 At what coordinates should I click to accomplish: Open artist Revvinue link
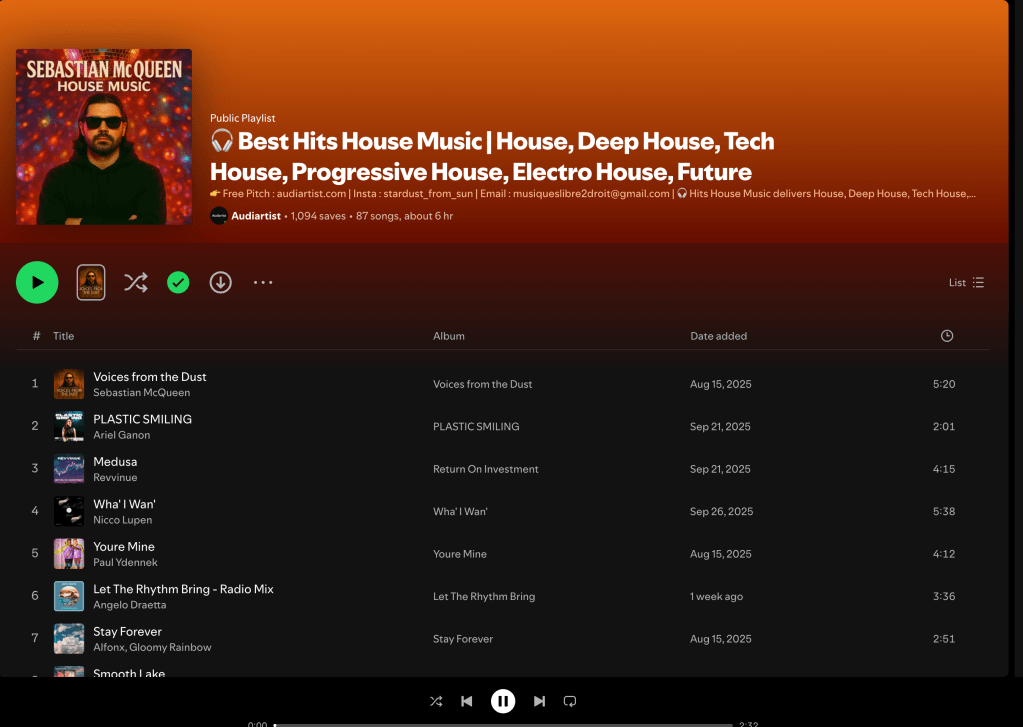[x=115, y=478]
